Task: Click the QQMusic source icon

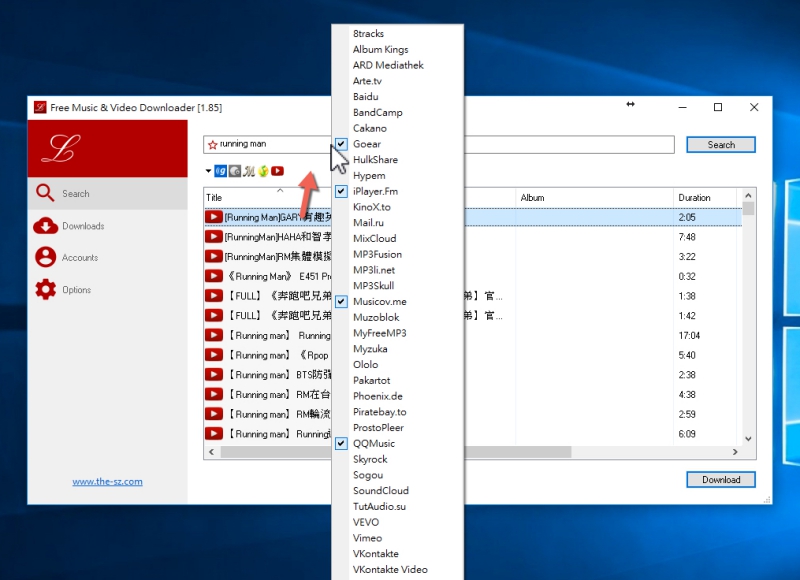Action: point(263,171)
